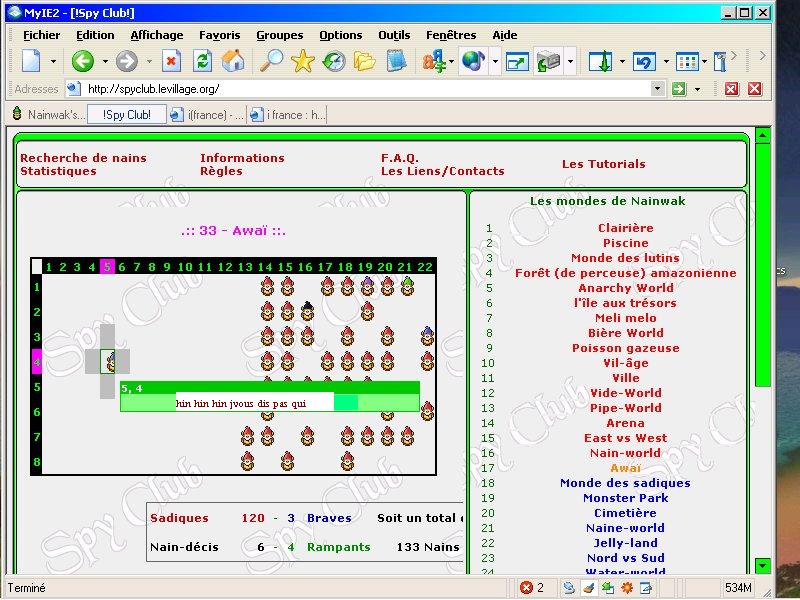Switch to the Nainwak's tab

tap(49, 114)
